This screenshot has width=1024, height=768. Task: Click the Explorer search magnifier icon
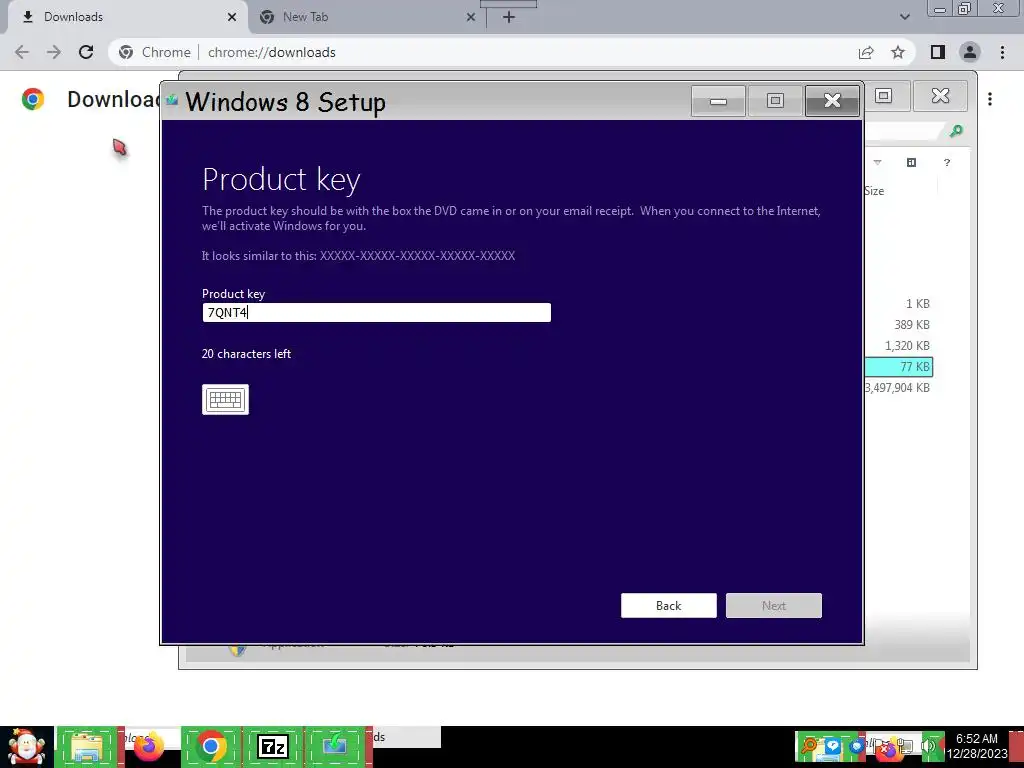pyautogui.click(x=956, y=131)
